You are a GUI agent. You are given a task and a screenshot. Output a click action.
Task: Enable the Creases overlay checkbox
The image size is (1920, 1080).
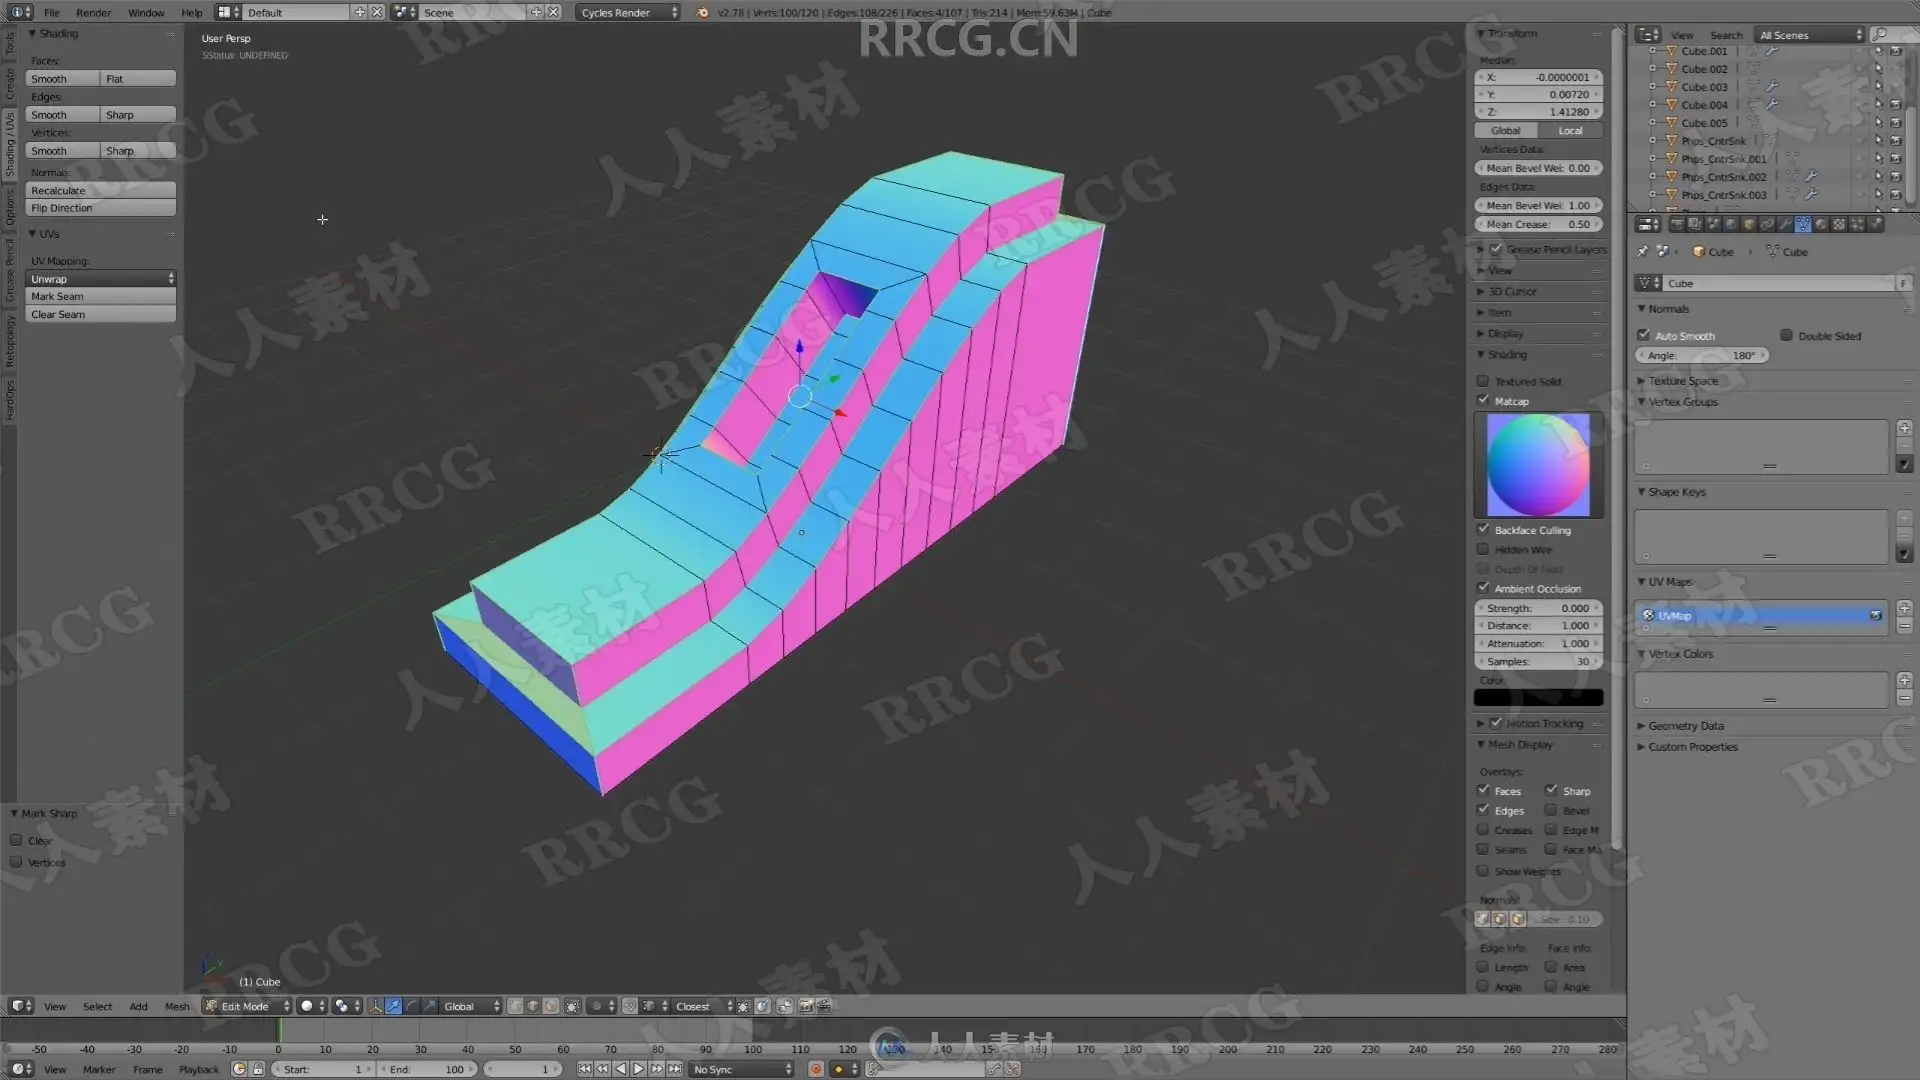[x=1483, y=830]
